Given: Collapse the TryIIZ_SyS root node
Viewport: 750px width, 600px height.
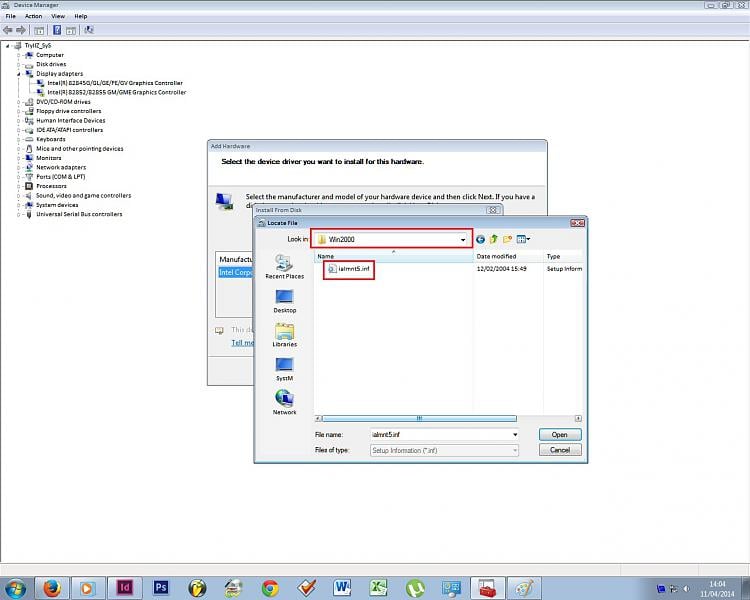Looking at the screenshot, I should pos(8,46).
